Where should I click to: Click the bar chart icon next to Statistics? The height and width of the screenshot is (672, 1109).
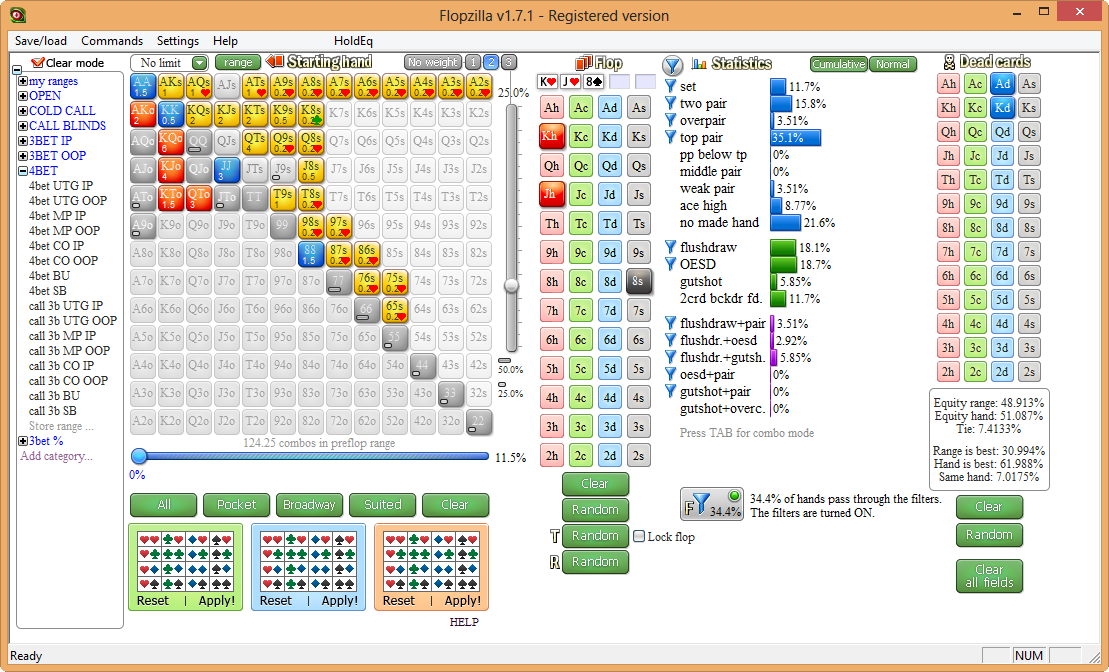(699, 64)
